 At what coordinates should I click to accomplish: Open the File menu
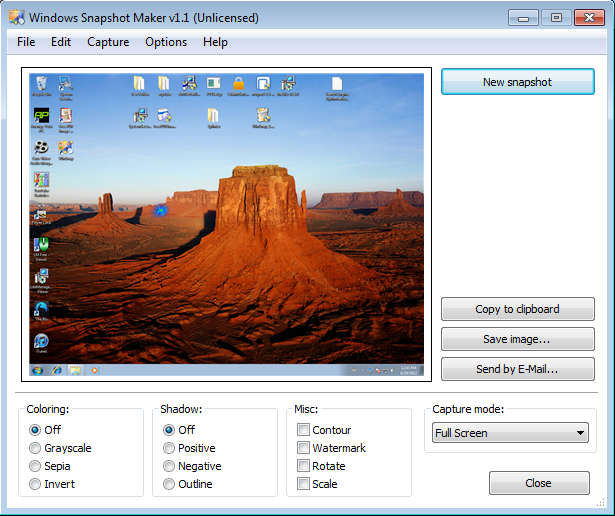pyautogui.click(x=26, y=42)
